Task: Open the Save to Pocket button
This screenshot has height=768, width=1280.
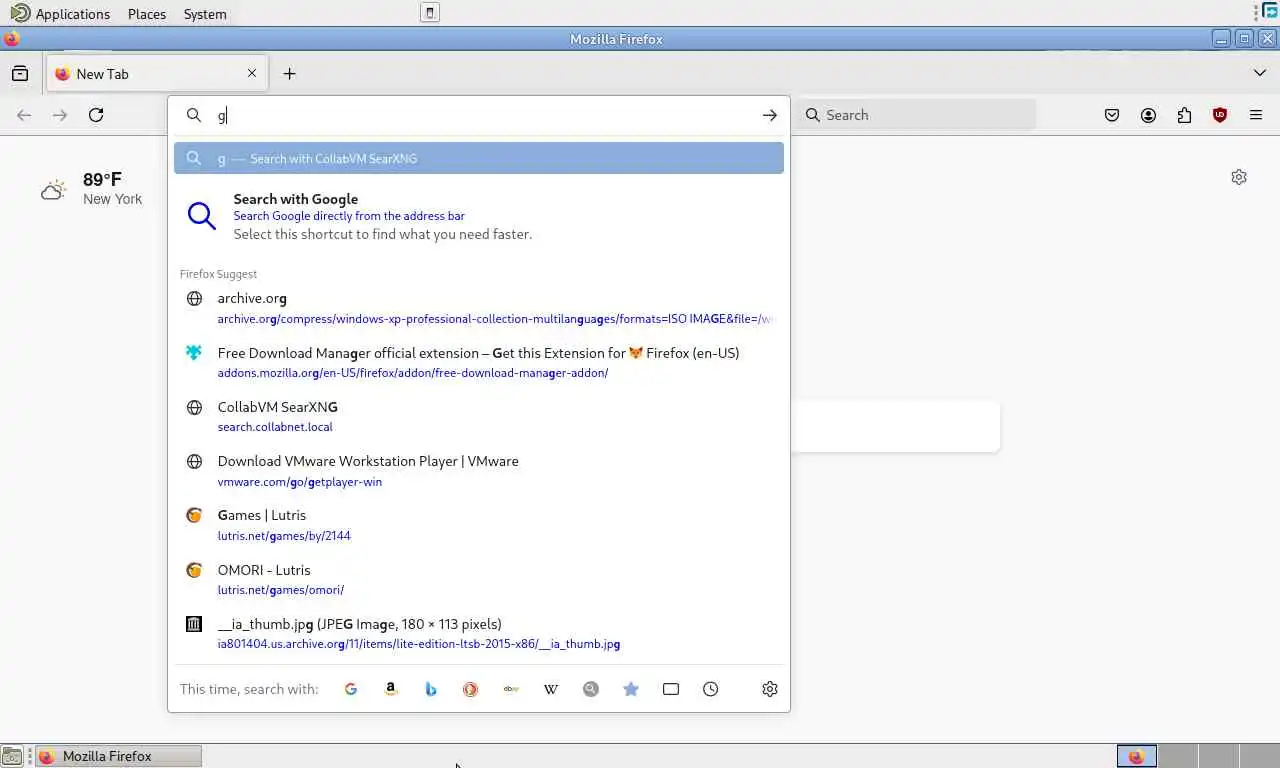Action: click(x=1112, y=115)
